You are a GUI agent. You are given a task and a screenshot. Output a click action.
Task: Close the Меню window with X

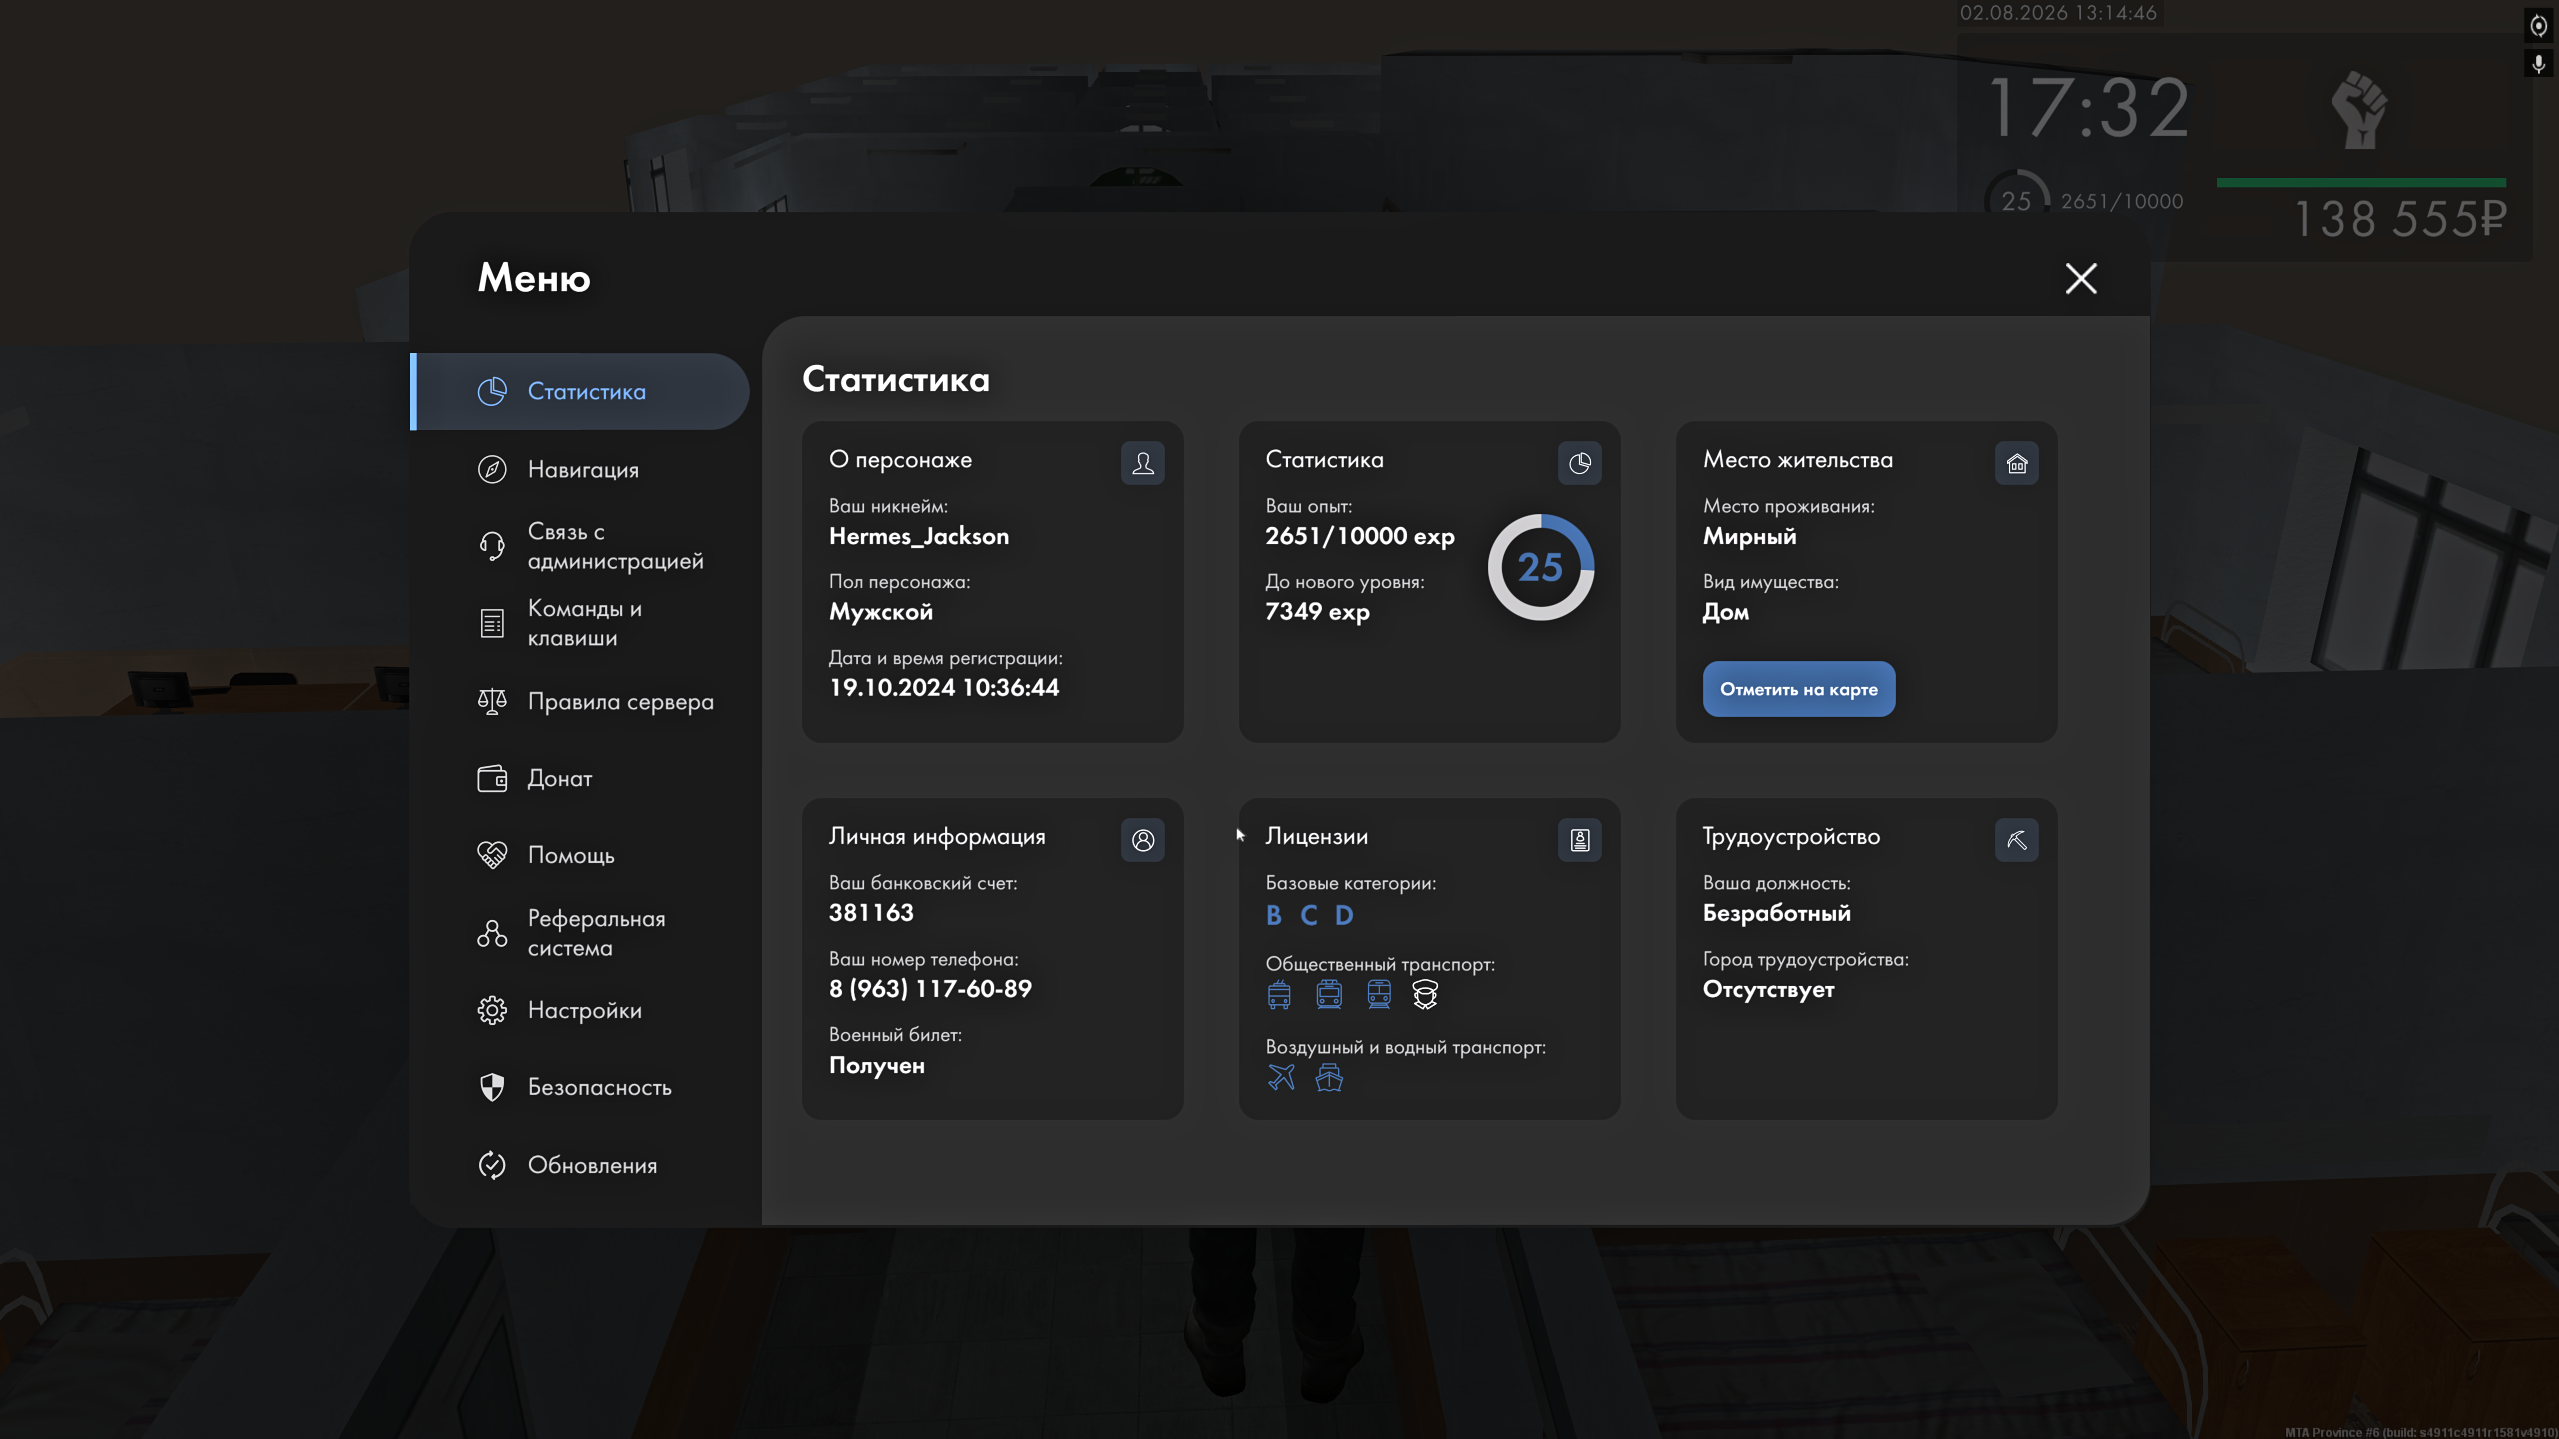(x=2081, y=278)
